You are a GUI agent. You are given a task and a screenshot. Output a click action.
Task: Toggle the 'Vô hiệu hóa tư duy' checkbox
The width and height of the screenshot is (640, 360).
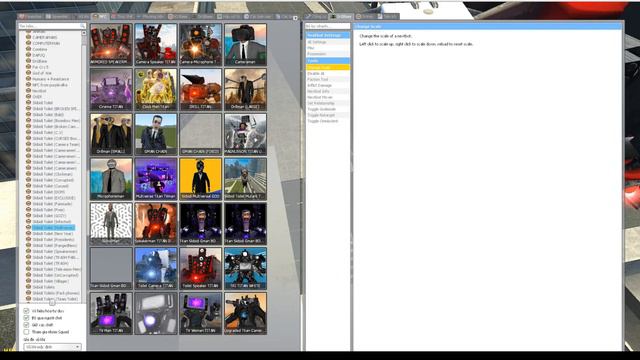(27, 311)
